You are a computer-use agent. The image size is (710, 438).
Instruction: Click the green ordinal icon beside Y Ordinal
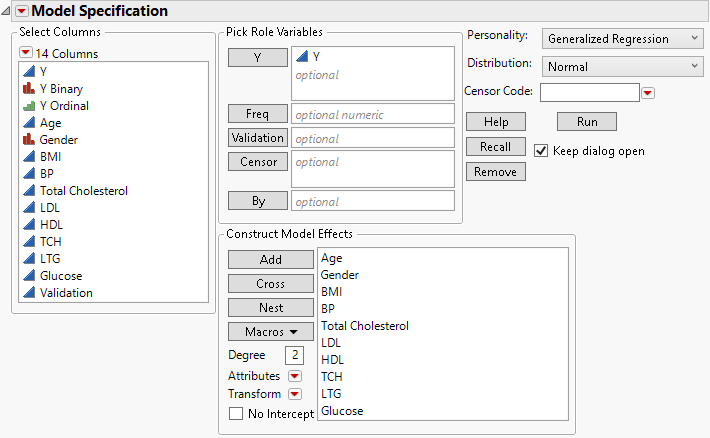tap(28, 106)
